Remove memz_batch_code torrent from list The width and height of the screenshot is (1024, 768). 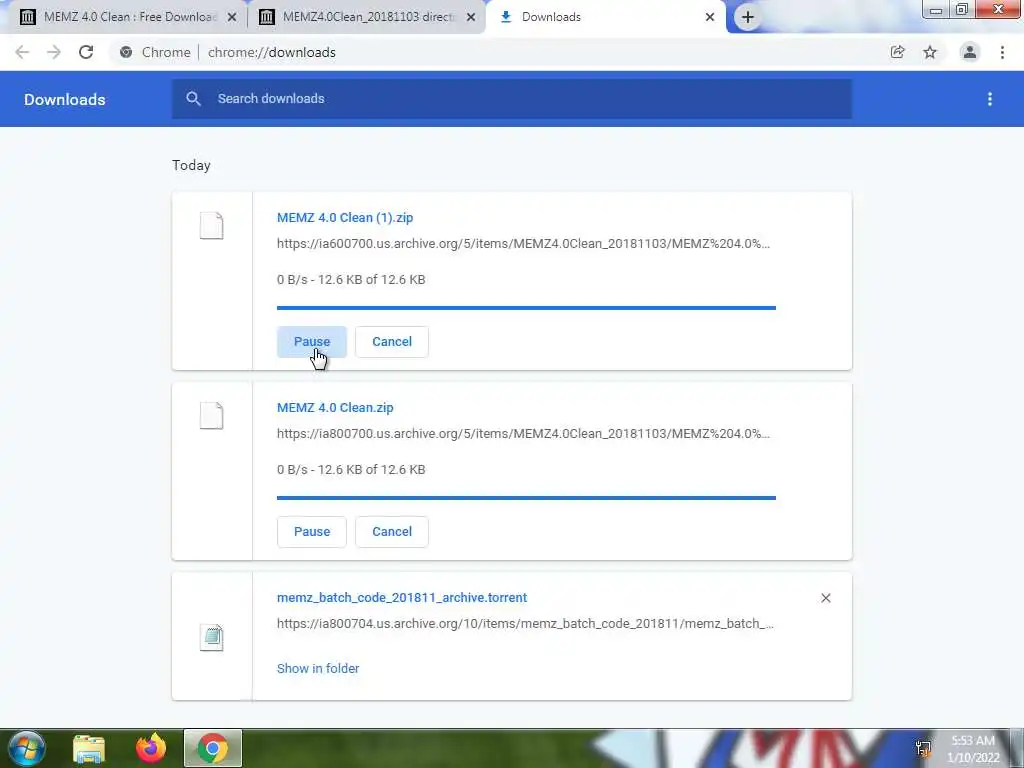825,598
